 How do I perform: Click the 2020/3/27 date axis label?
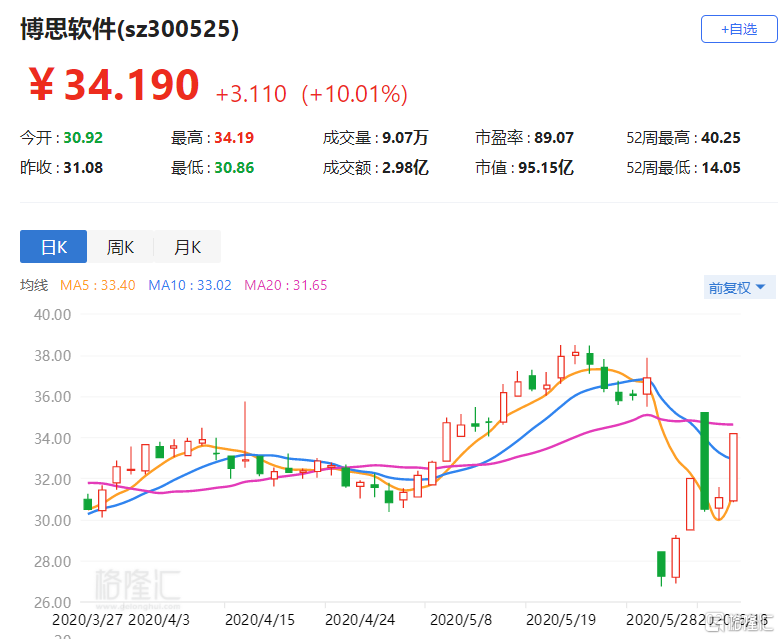click(88, 620)
